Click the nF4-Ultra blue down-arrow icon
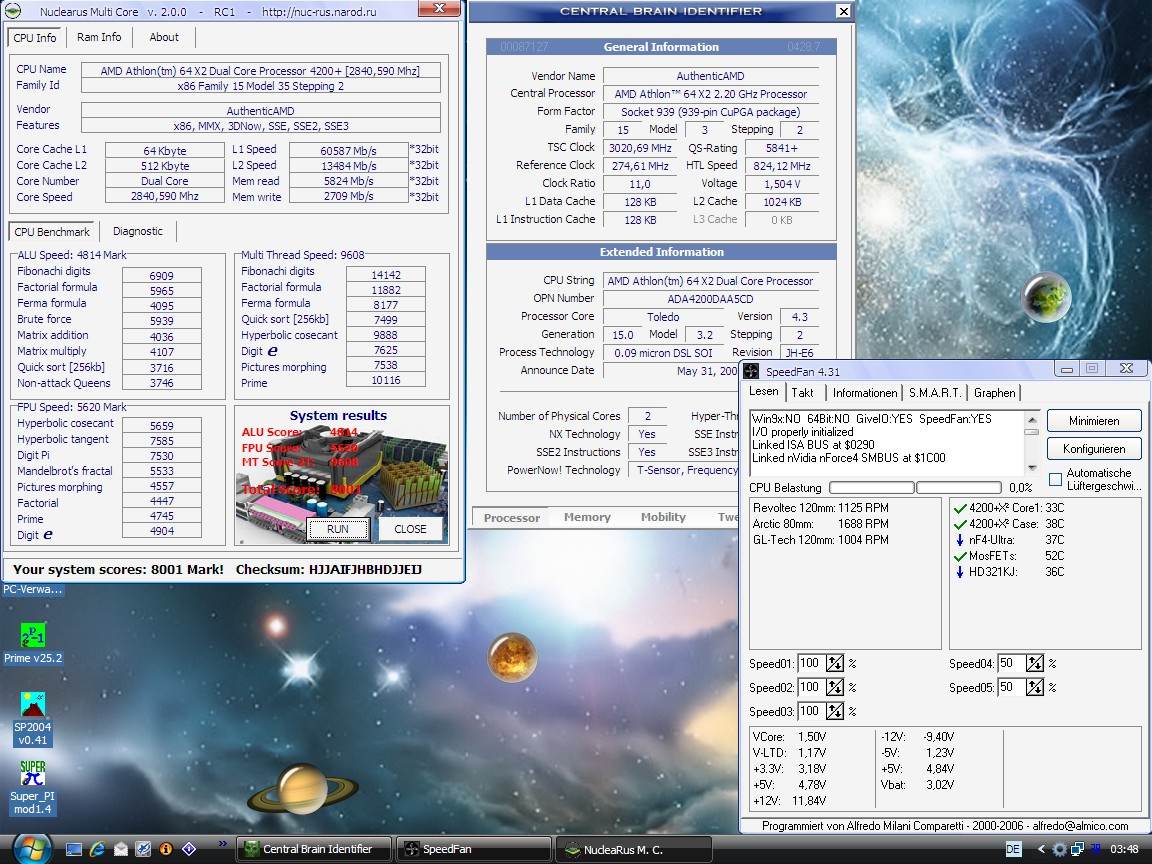 (x=960, y=540)
